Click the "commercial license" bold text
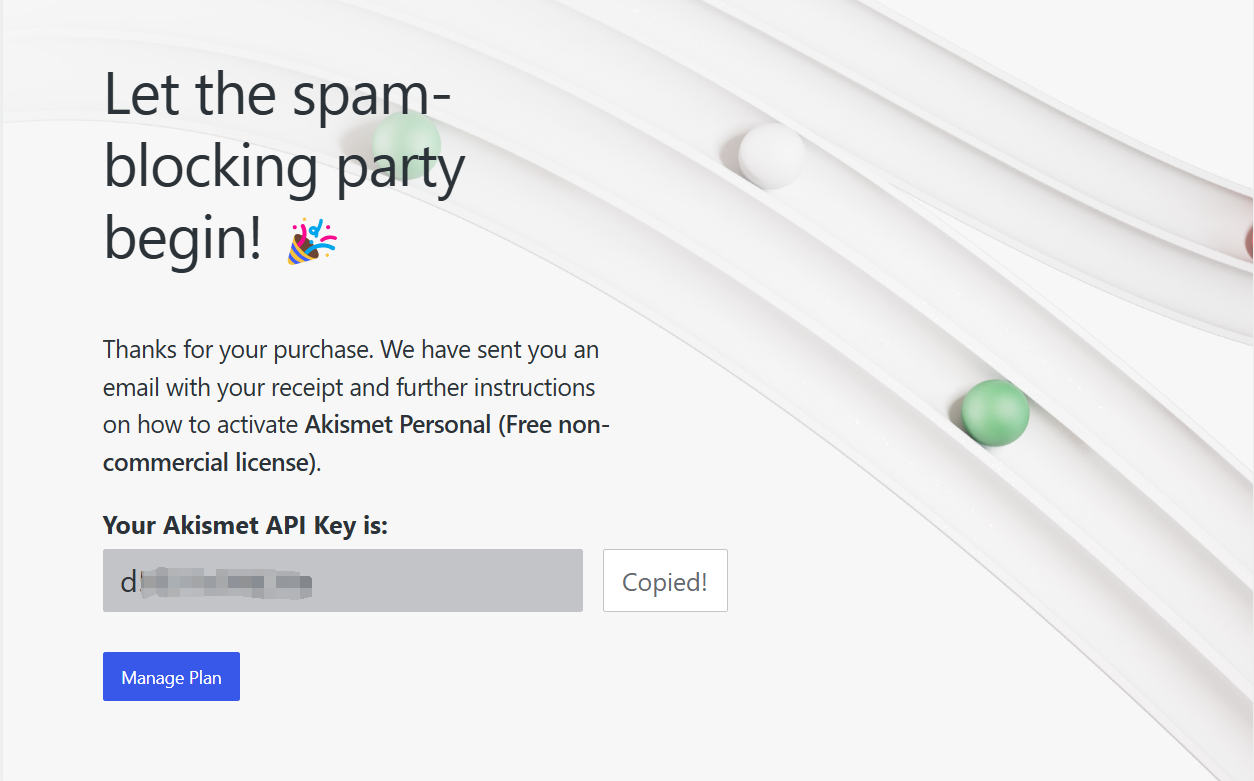Viewport: 1254px width, 781px height. [x=207, y=463]
